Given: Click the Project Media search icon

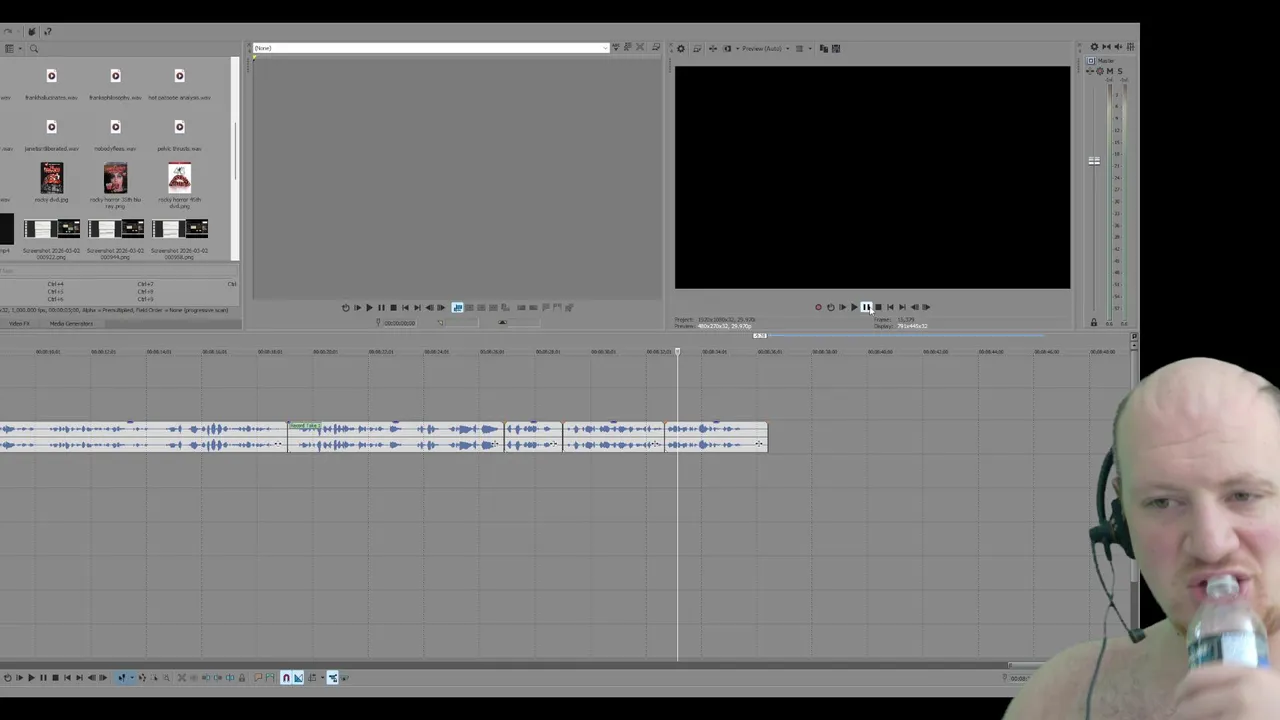Looking at the screenshot, I should click(x=33, y=48).
